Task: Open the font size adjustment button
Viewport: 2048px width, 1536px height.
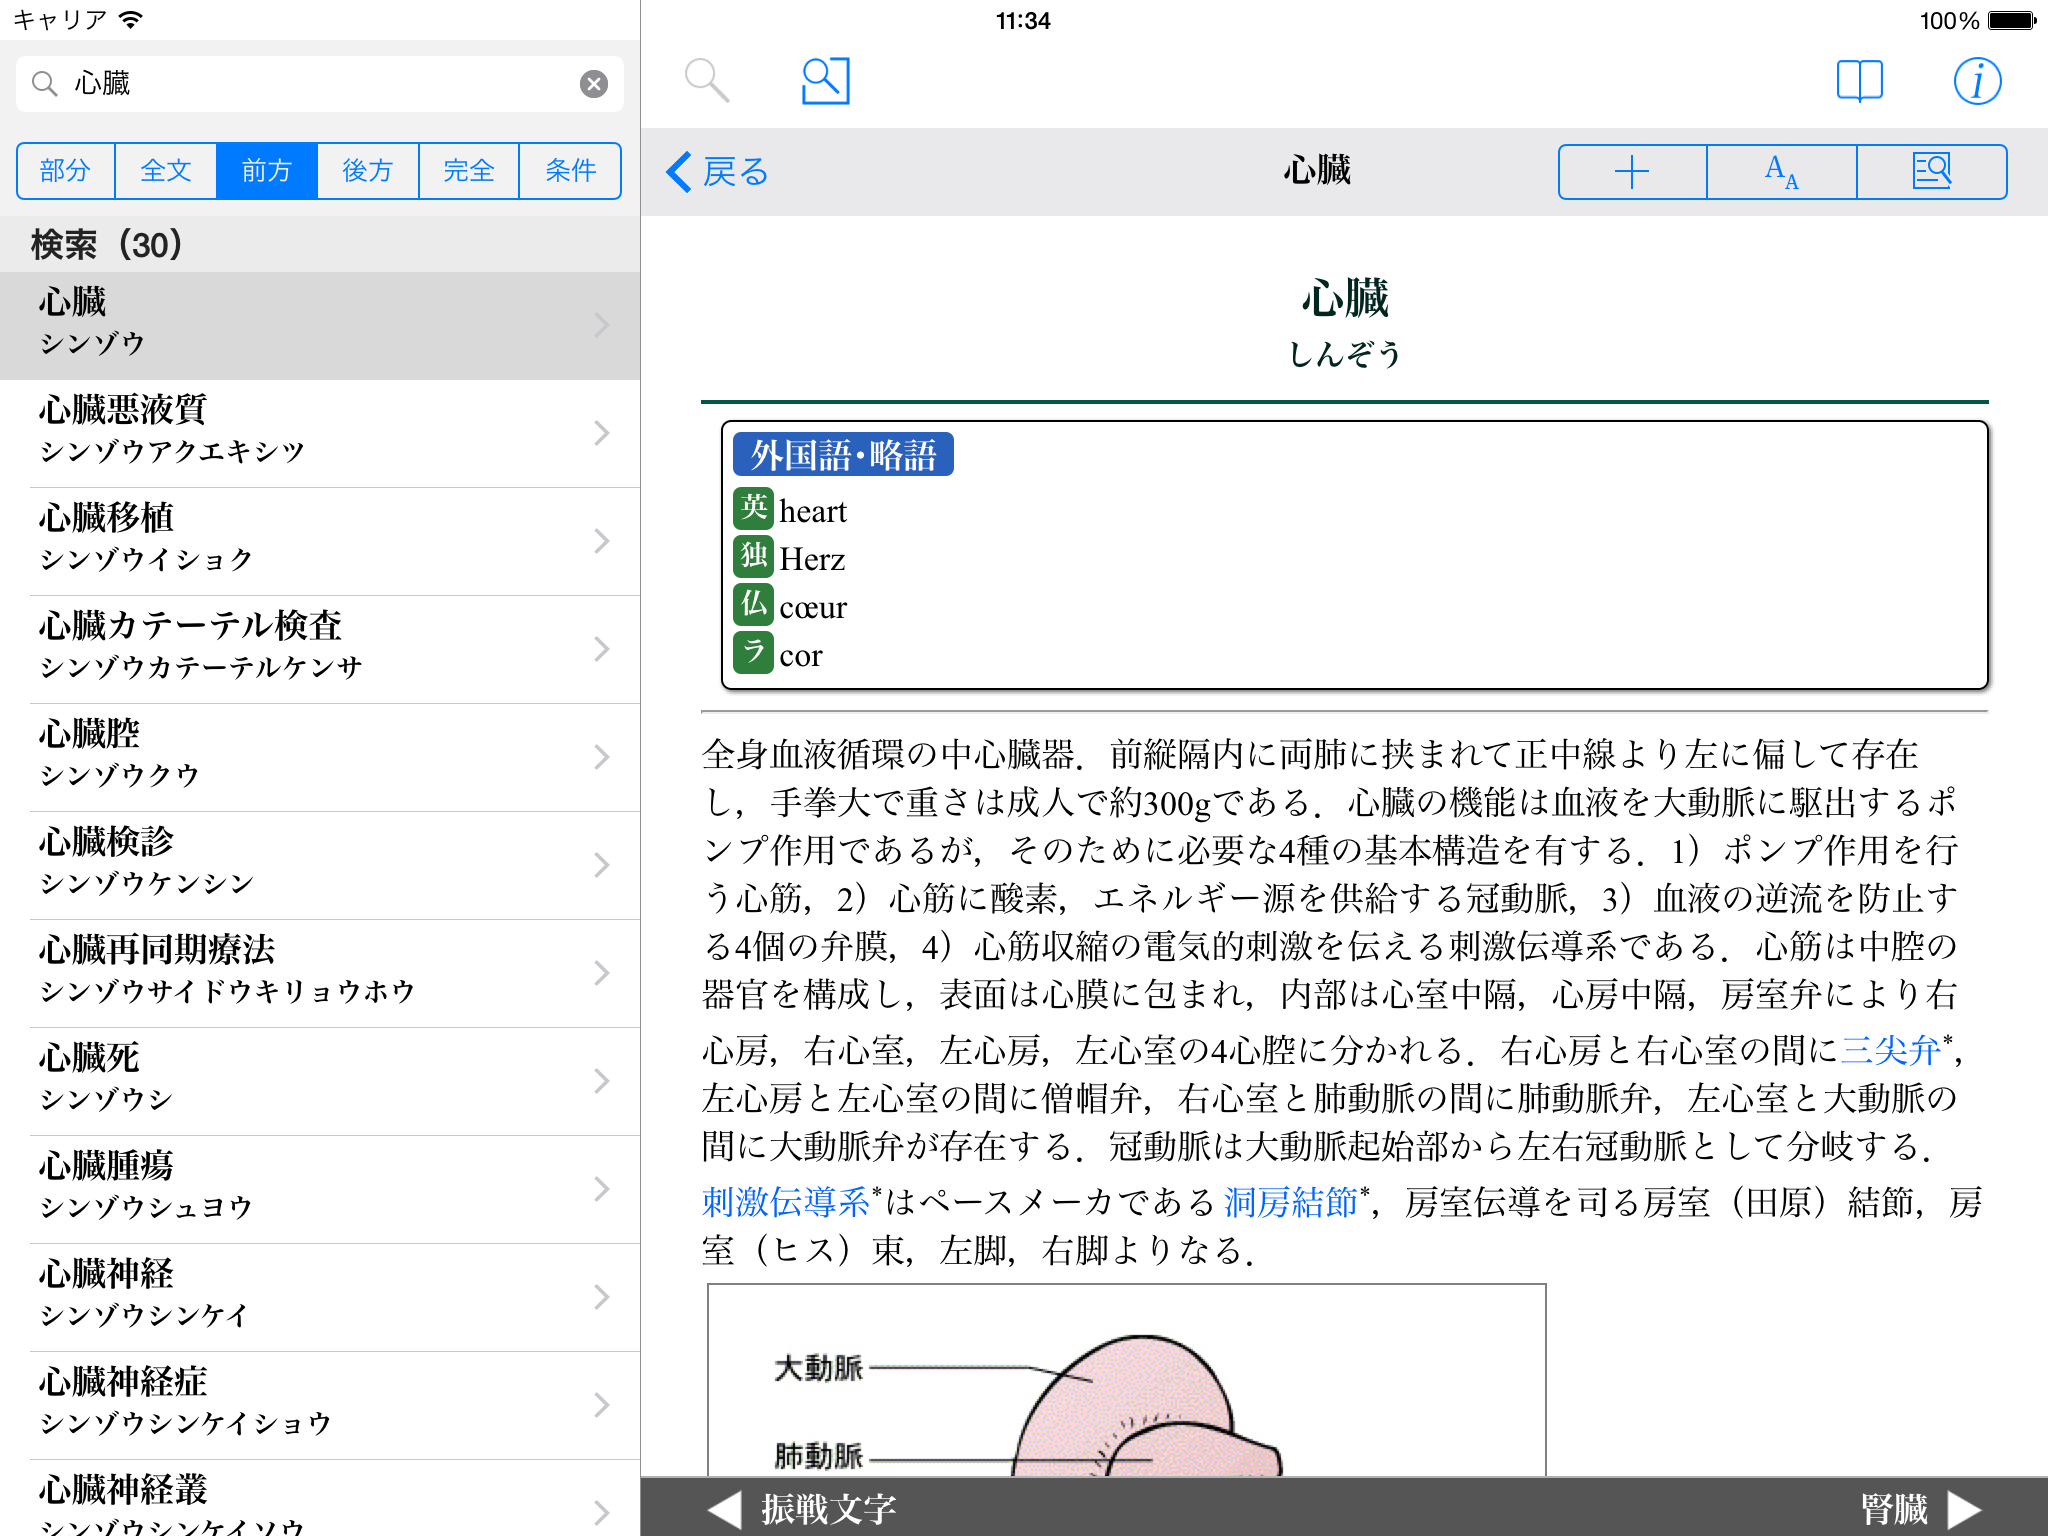Action: coord(1781,172)
